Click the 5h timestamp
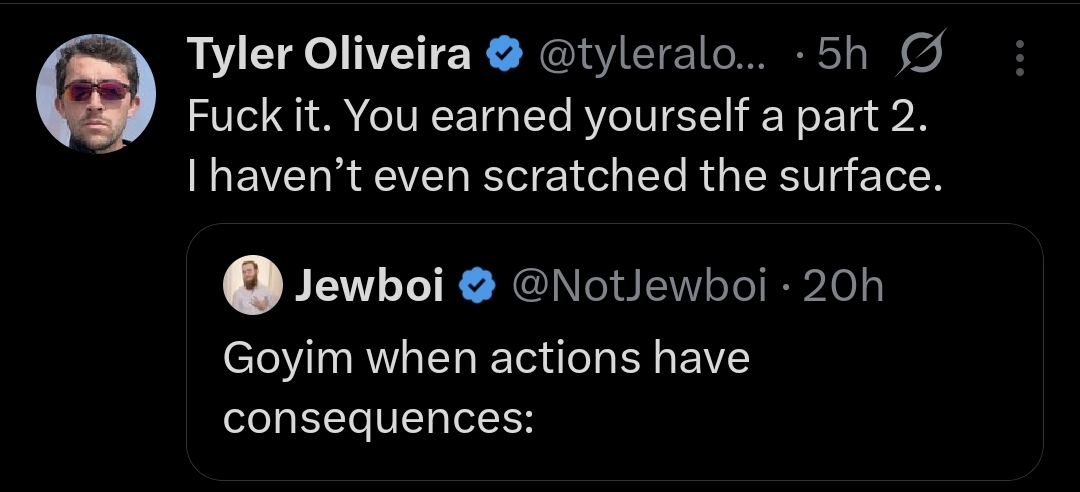 842,56
